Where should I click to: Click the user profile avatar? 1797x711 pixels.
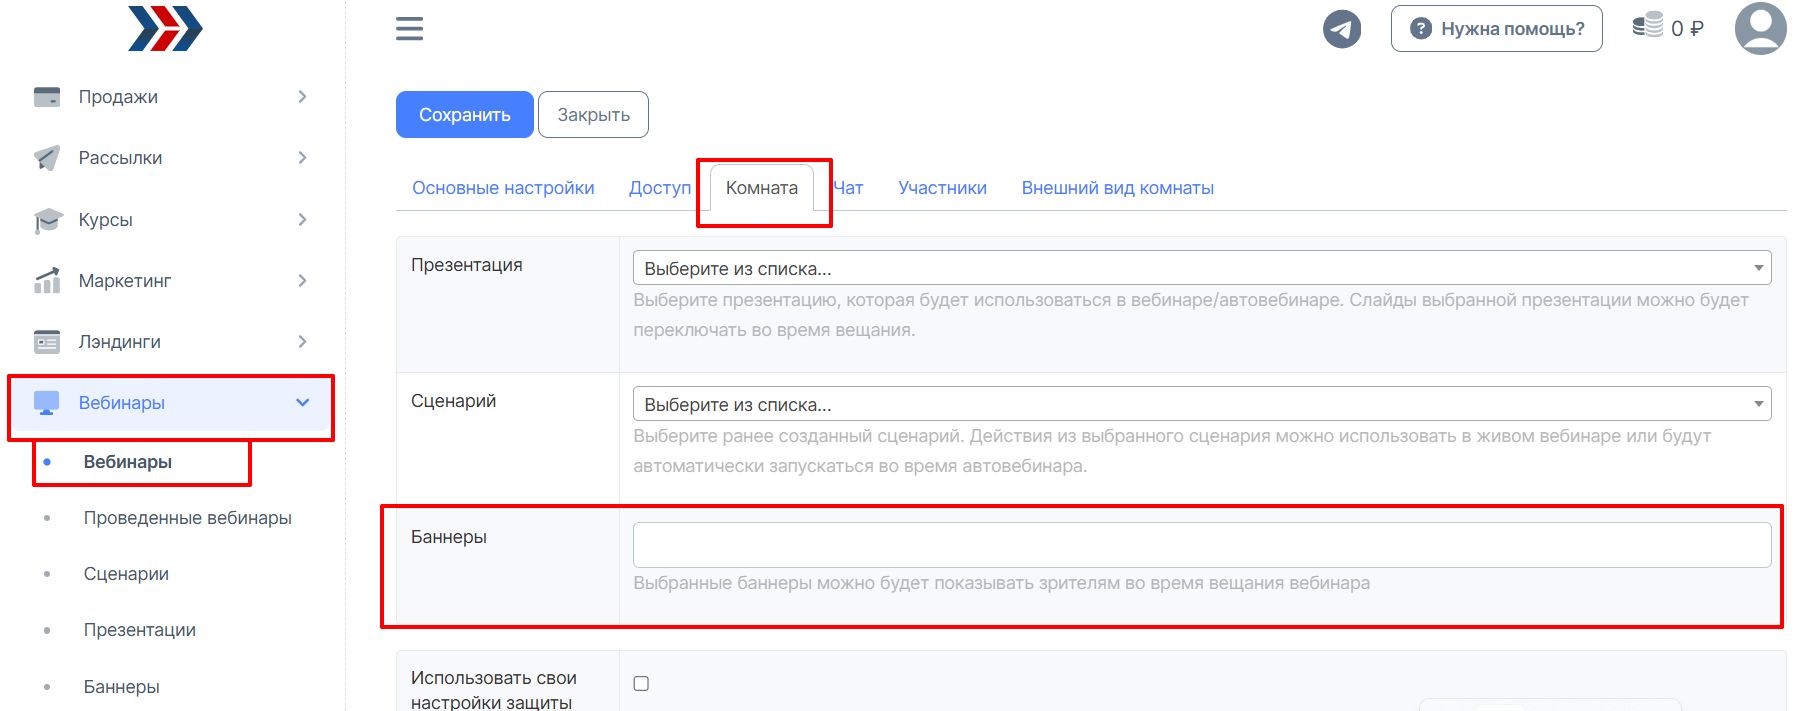[1760, 29]
